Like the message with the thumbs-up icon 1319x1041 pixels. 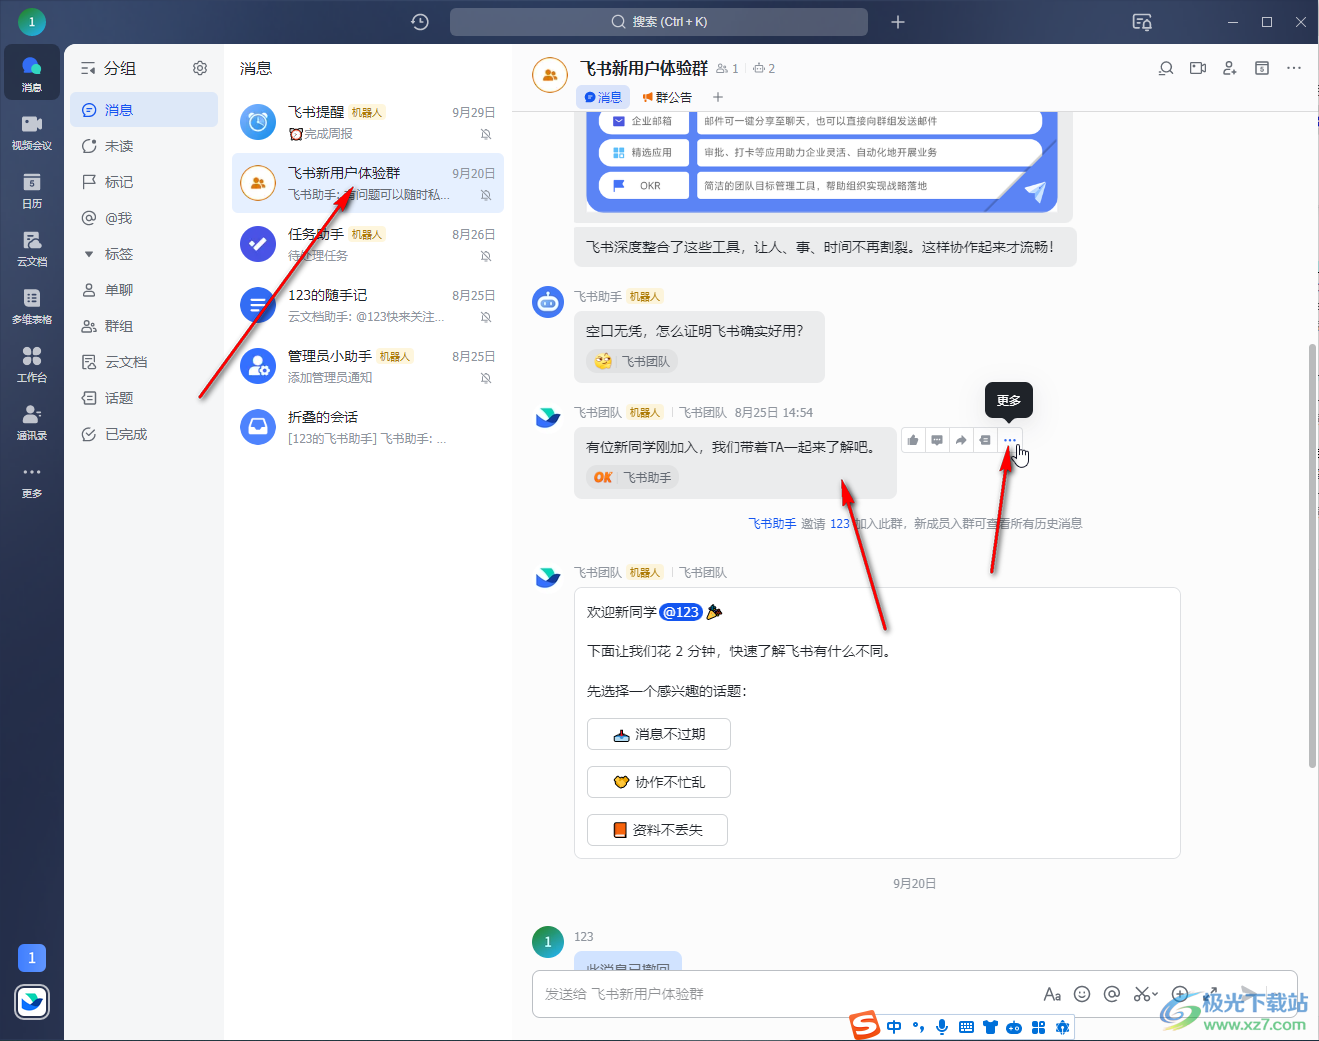(x=913, y=440)
